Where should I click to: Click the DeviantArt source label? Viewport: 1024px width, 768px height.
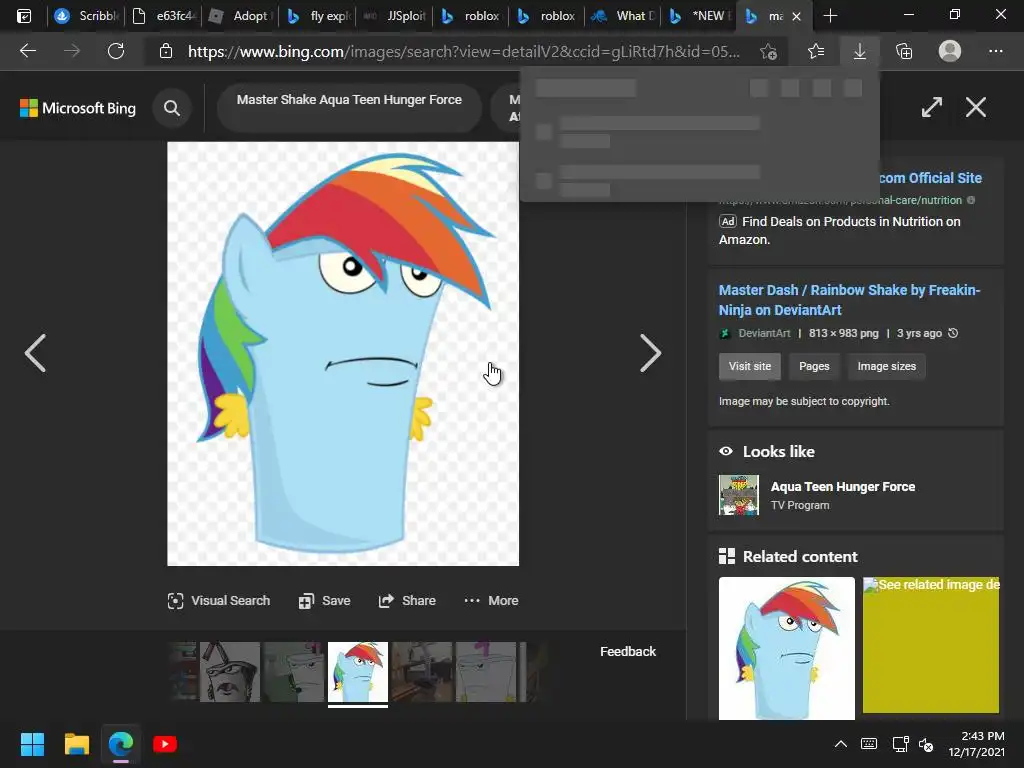[x=764, y=333]
